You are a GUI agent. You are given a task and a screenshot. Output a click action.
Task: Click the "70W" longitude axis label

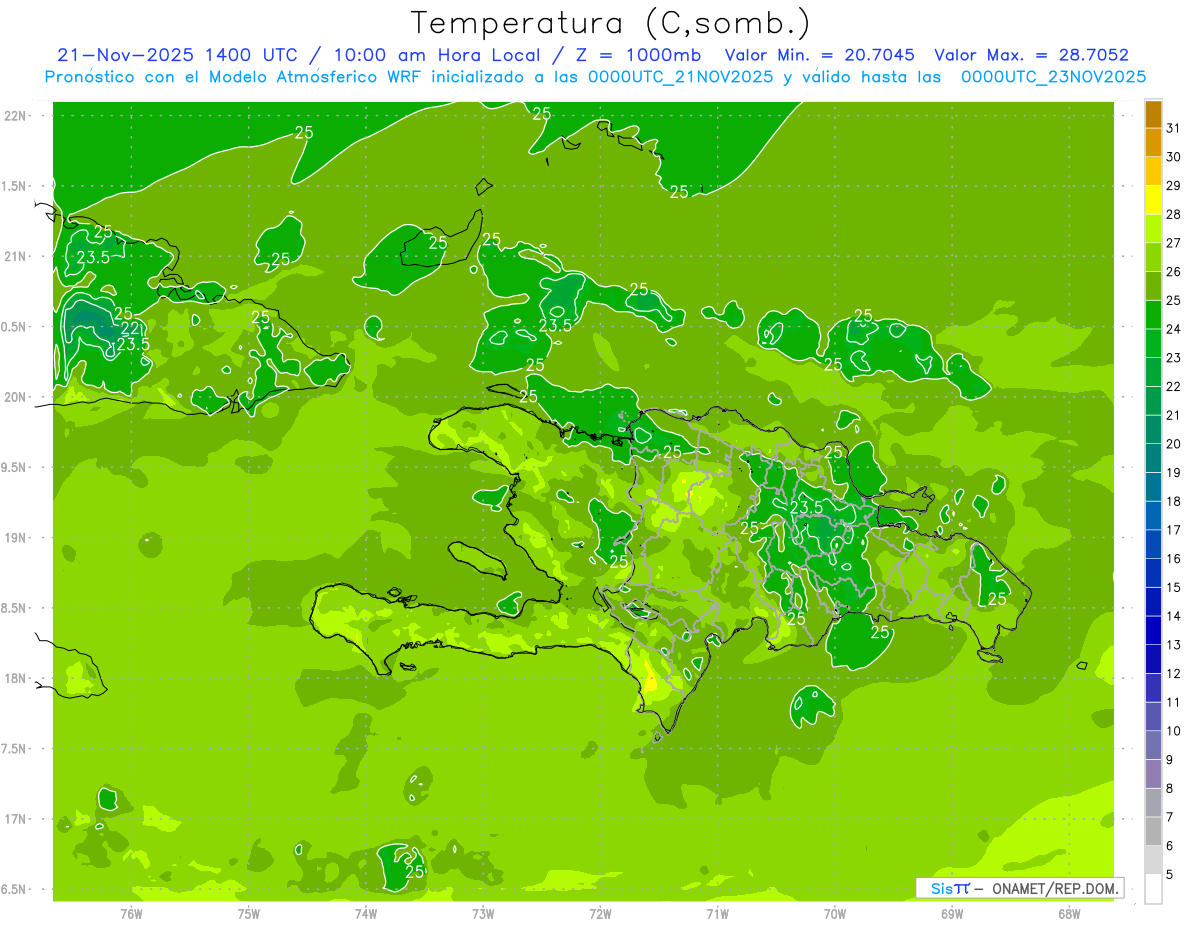(x=835, y=914)
